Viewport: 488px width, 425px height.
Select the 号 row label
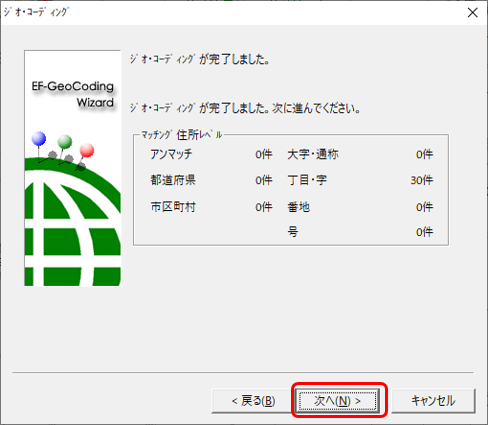(x=293, y=232)
